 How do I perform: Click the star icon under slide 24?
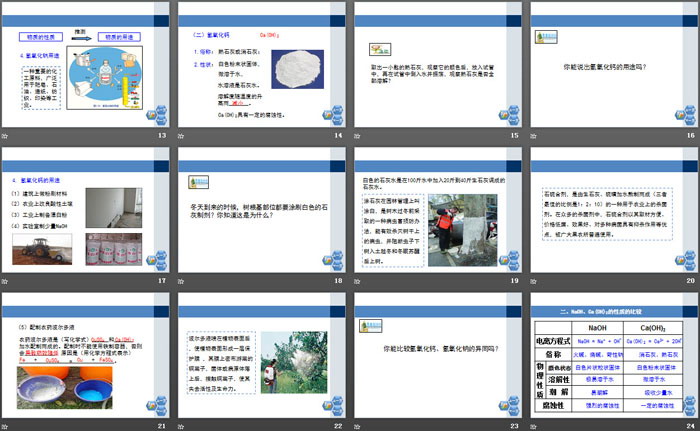[535, 425]
